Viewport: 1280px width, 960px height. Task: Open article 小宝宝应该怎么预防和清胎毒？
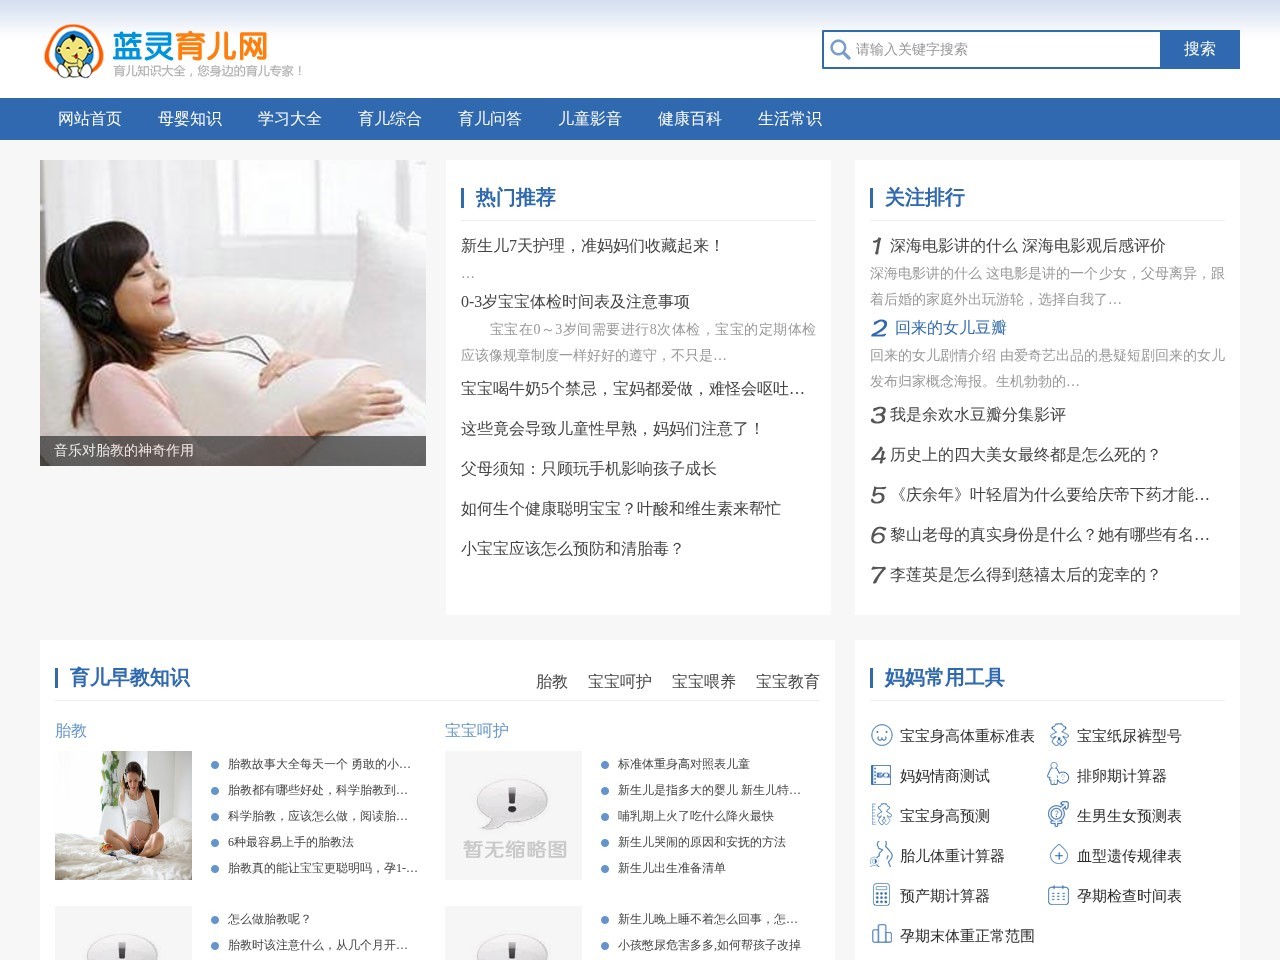click(572, 549)
